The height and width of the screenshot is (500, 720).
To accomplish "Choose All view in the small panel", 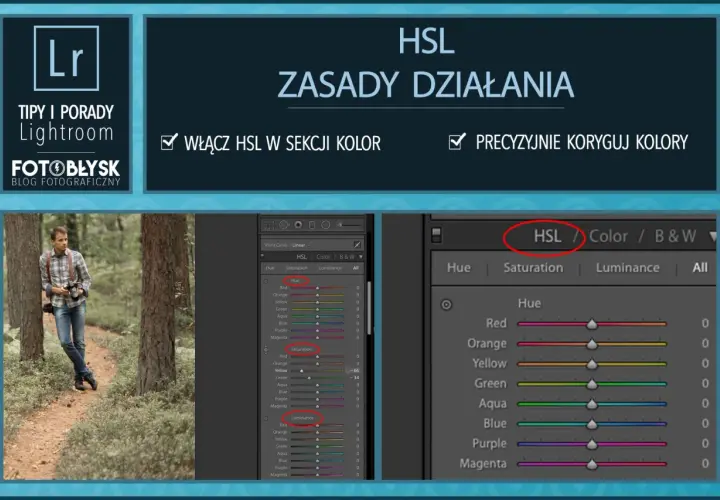I will tap(356, 268).
